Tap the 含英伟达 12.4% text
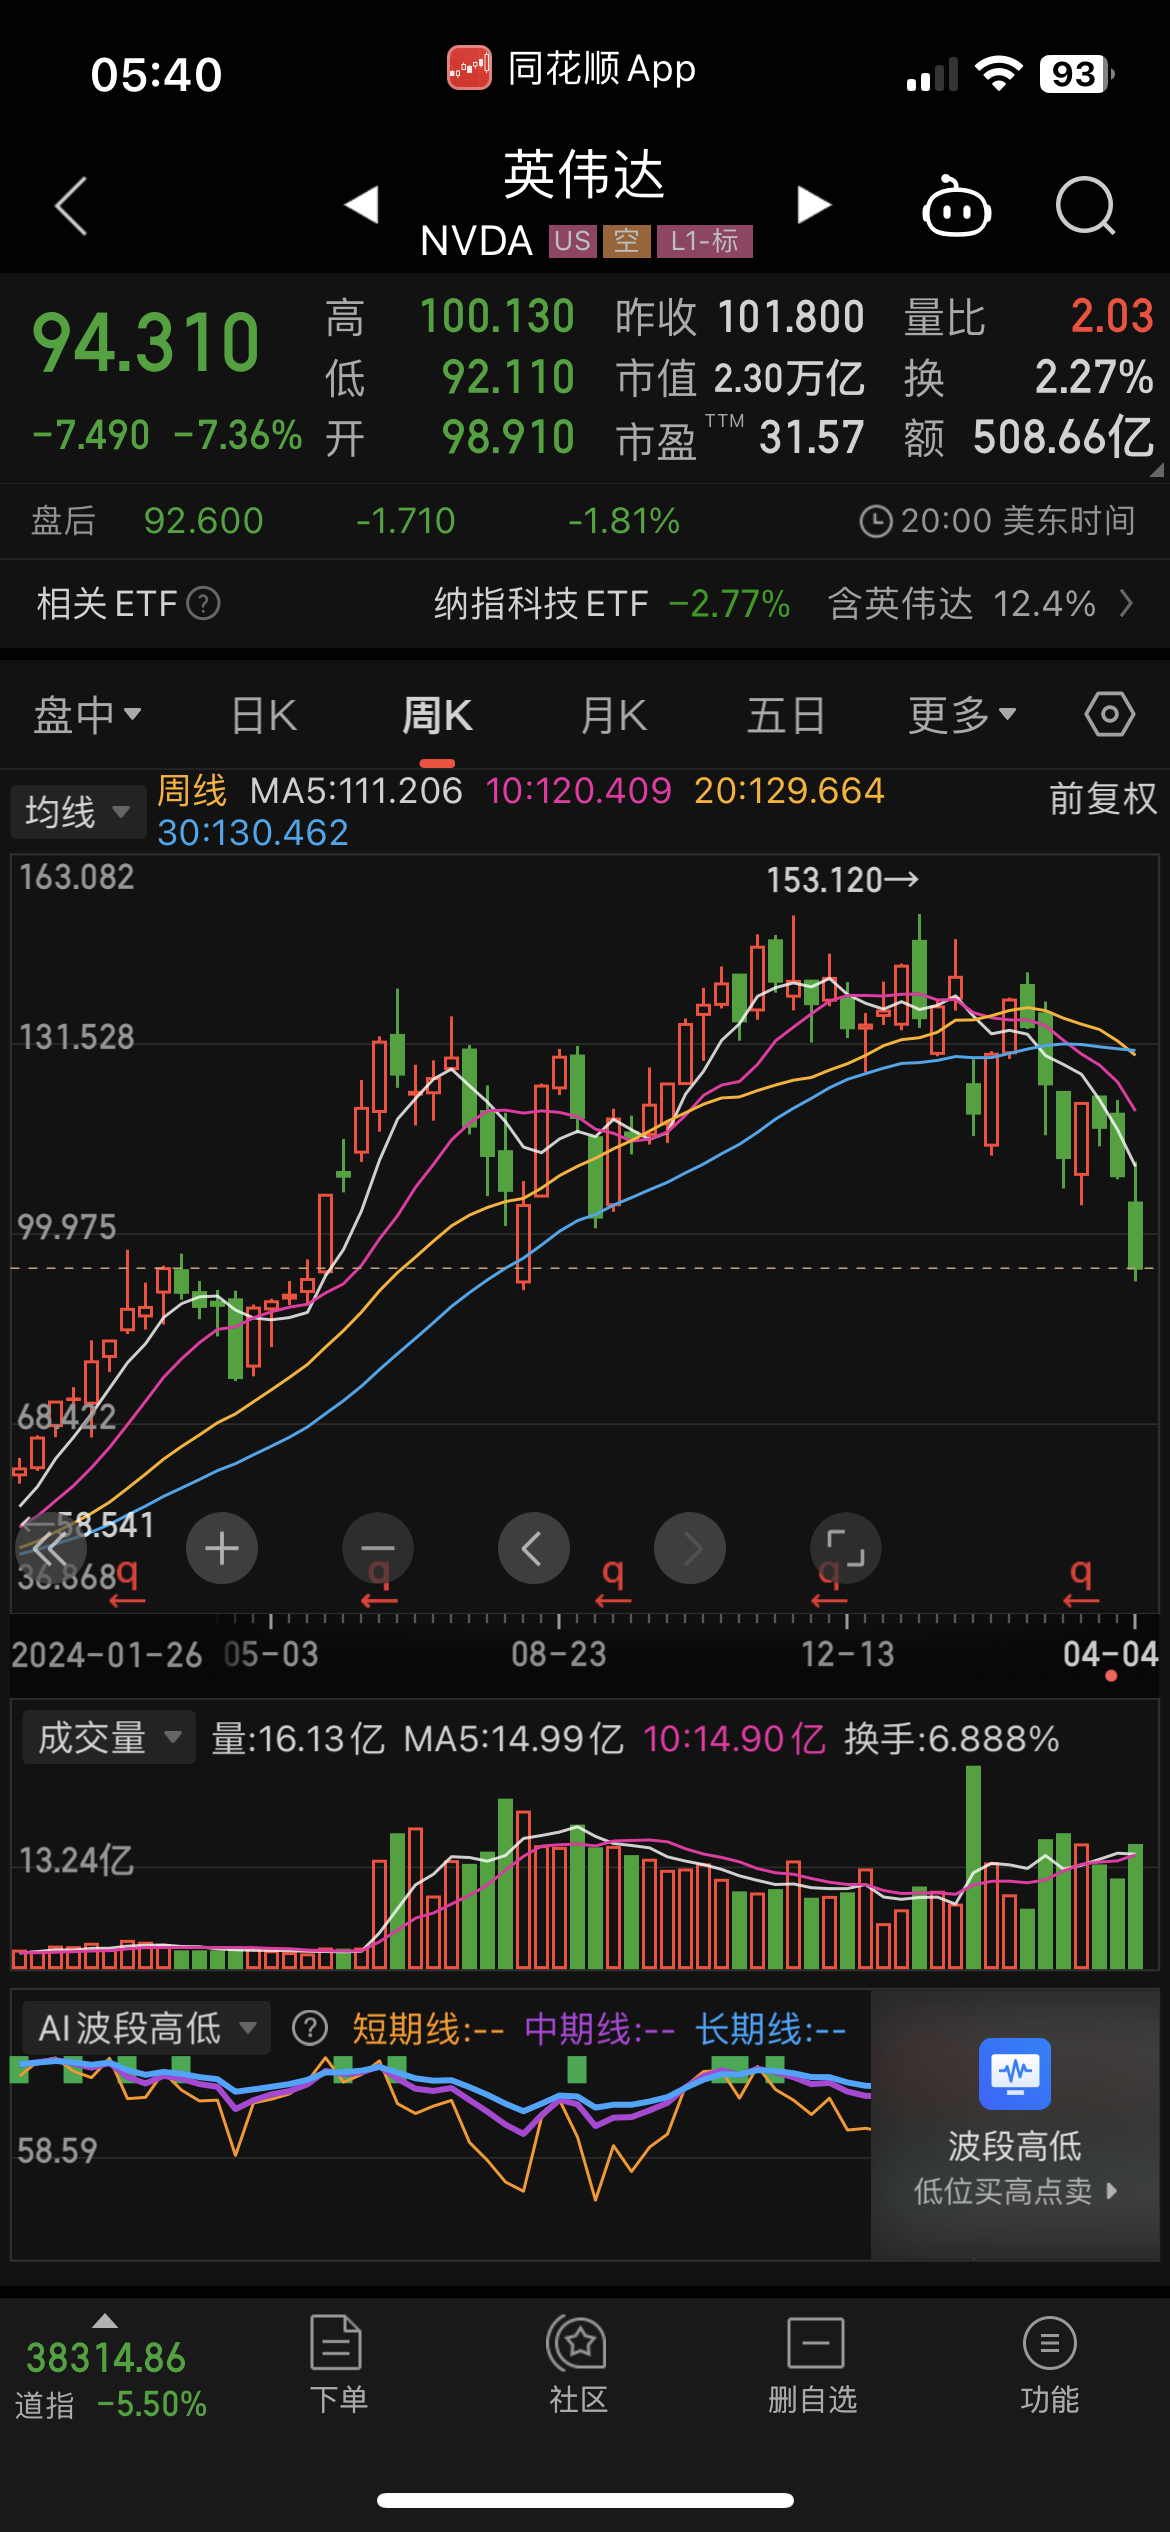The image size is (1170, 2532). 962,604
